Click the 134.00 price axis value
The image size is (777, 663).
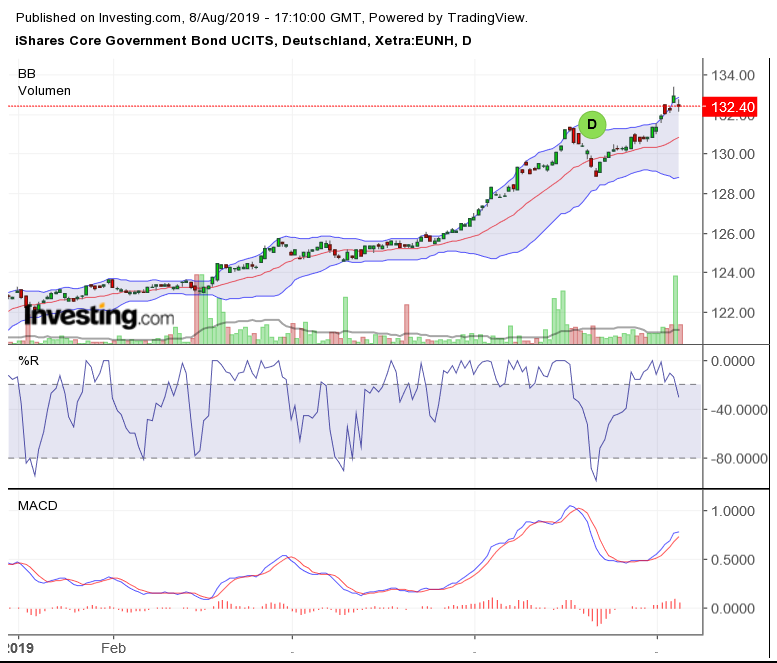(733, 75)
